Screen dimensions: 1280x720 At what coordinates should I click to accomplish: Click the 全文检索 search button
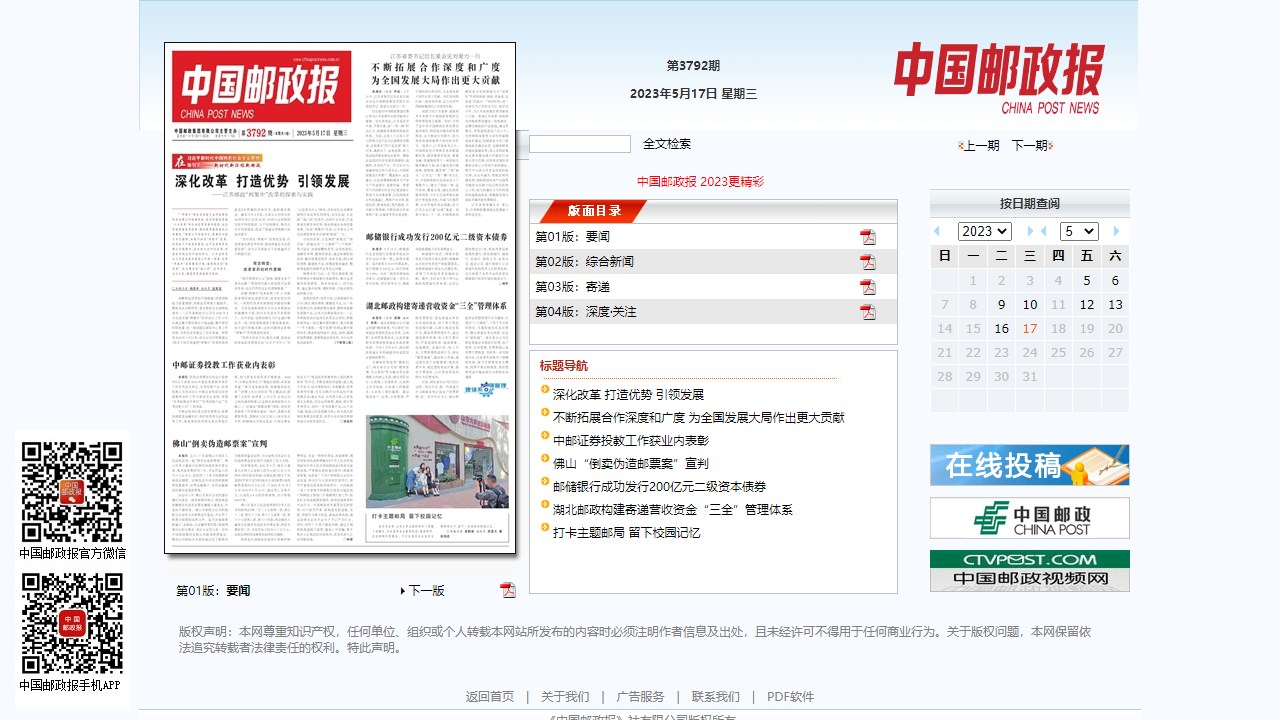(x=667, y=144)
